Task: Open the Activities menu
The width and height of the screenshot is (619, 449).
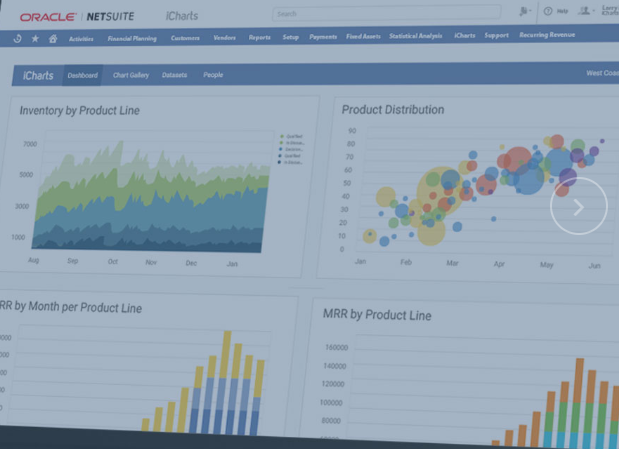Action: pos(81,38)
